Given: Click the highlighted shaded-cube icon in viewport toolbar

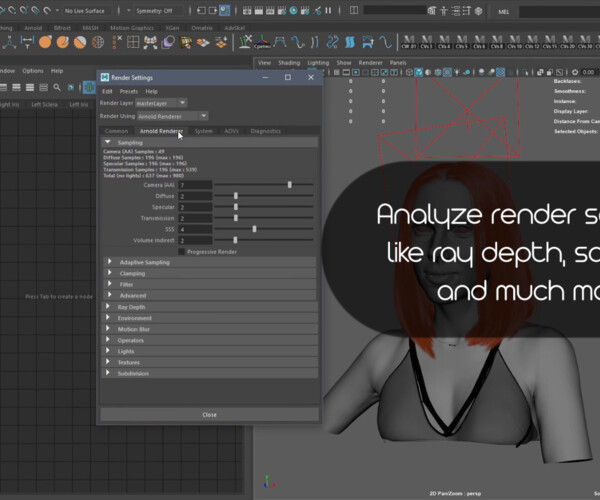Looking at the screenshot, I should [419, 72].
